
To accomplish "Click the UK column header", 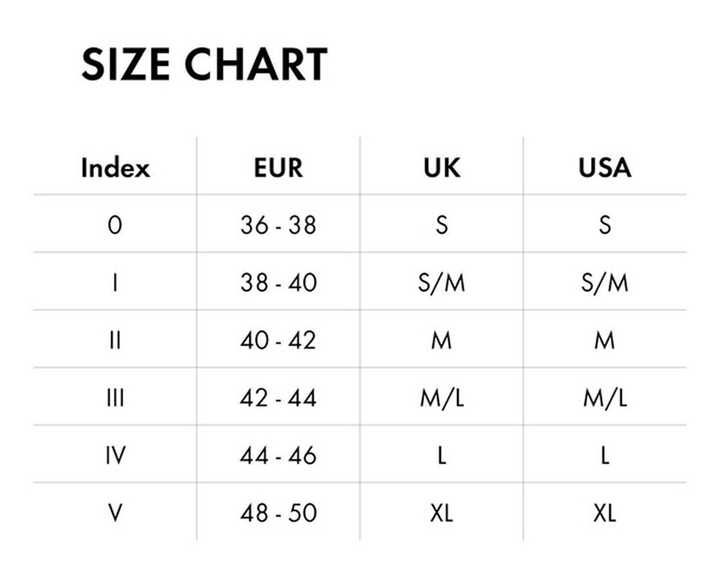I will coord(441,167).
